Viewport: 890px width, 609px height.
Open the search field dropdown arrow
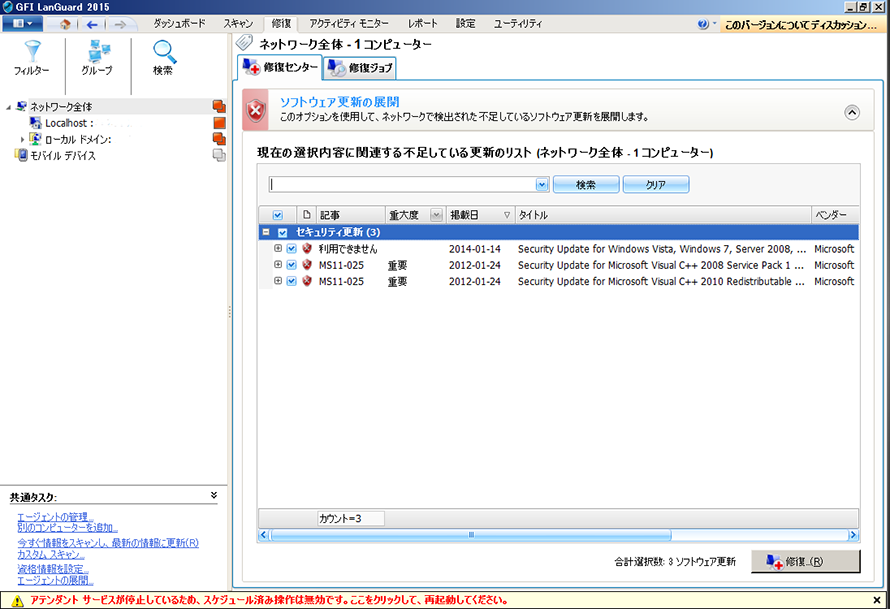(x=541, y=184)
